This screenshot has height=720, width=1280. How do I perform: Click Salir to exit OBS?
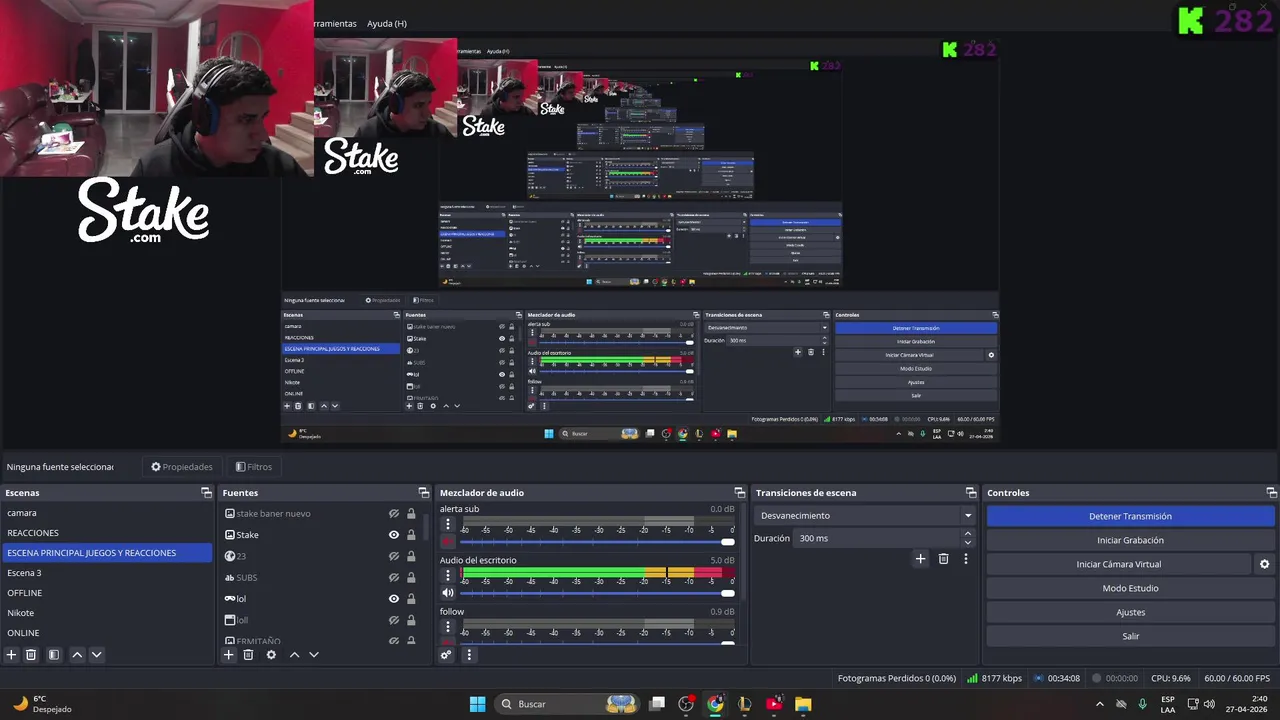click(x=1130, y=636)
